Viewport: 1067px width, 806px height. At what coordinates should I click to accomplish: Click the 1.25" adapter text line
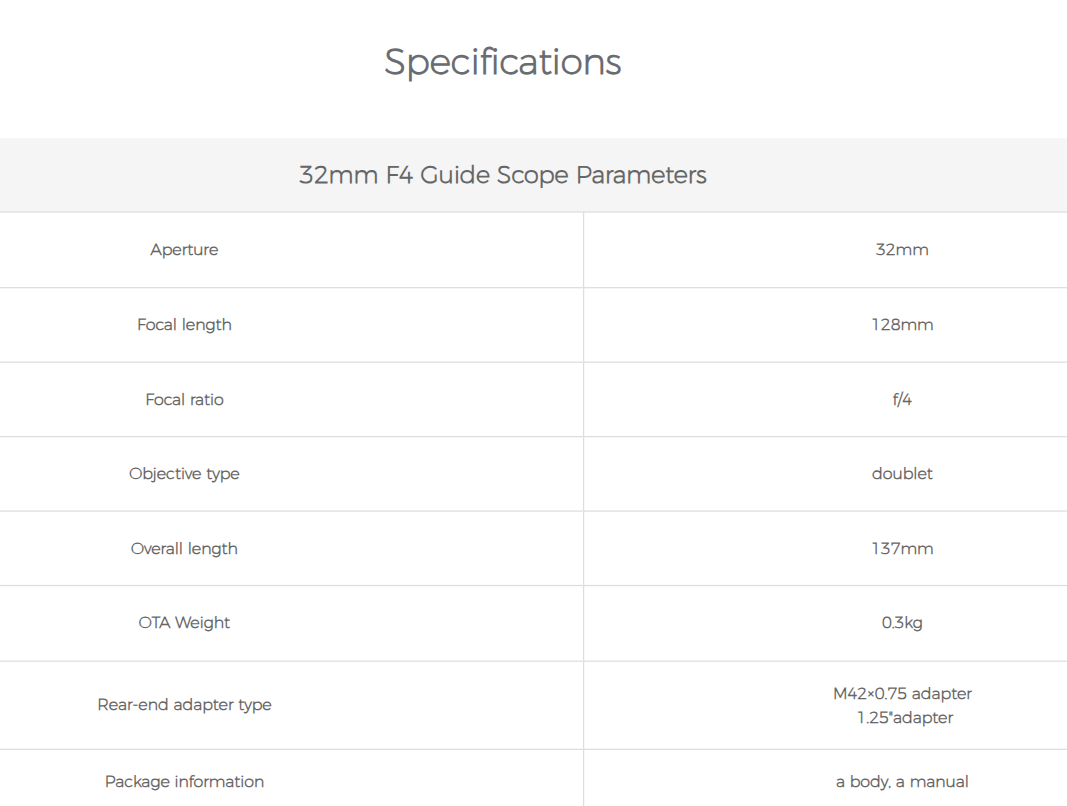tap(904, 718)
